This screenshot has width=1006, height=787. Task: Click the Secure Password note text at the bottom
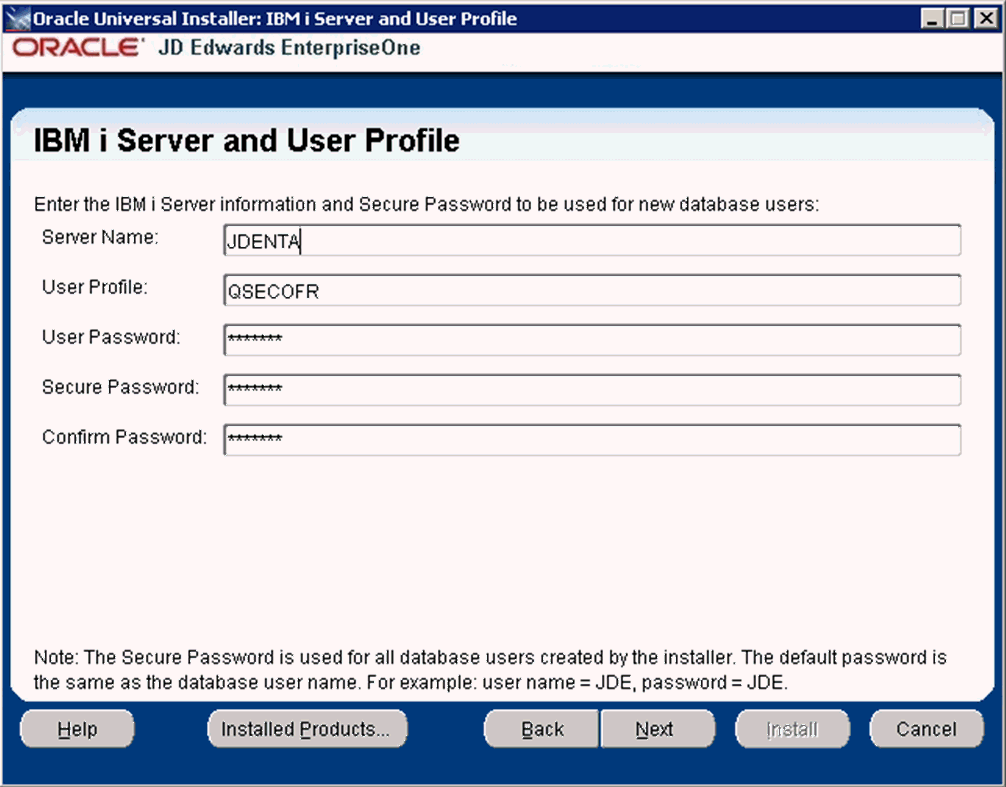pyautogui.click(x=490, y=670)
